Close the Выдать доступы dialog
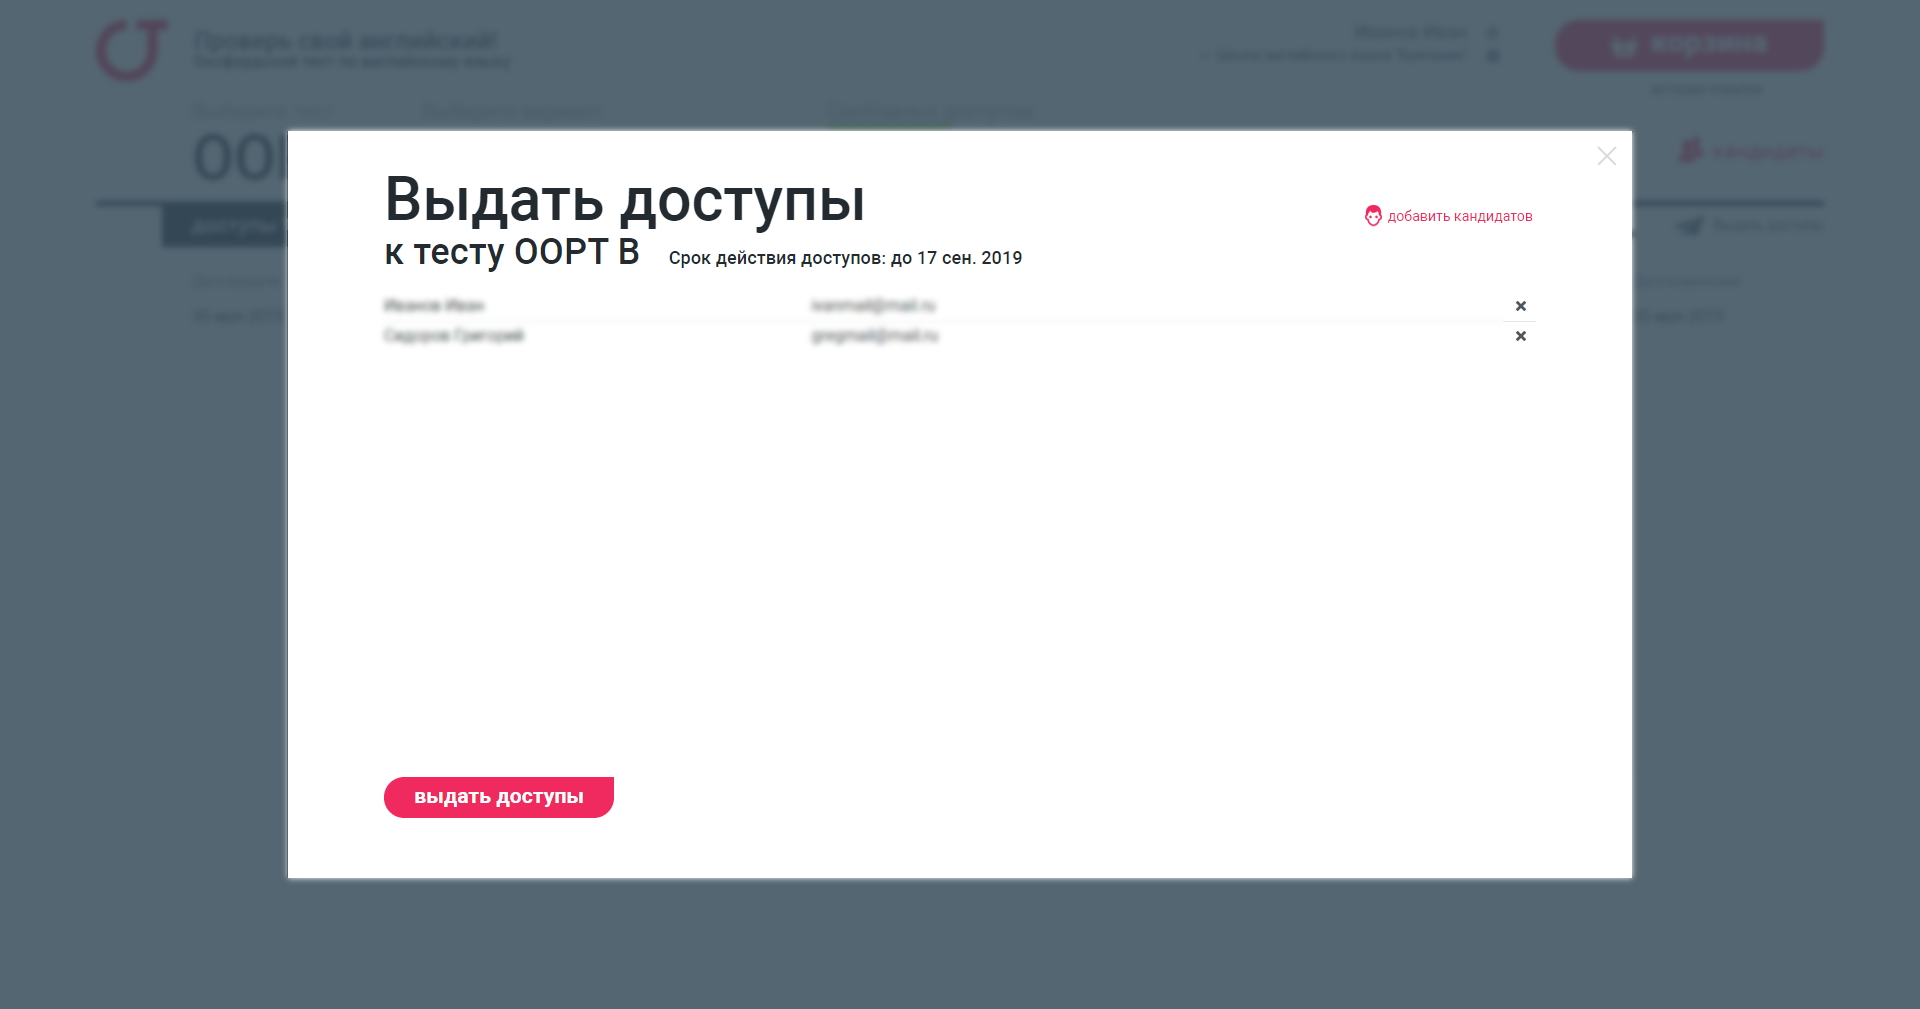 [x=1606, y=156]
